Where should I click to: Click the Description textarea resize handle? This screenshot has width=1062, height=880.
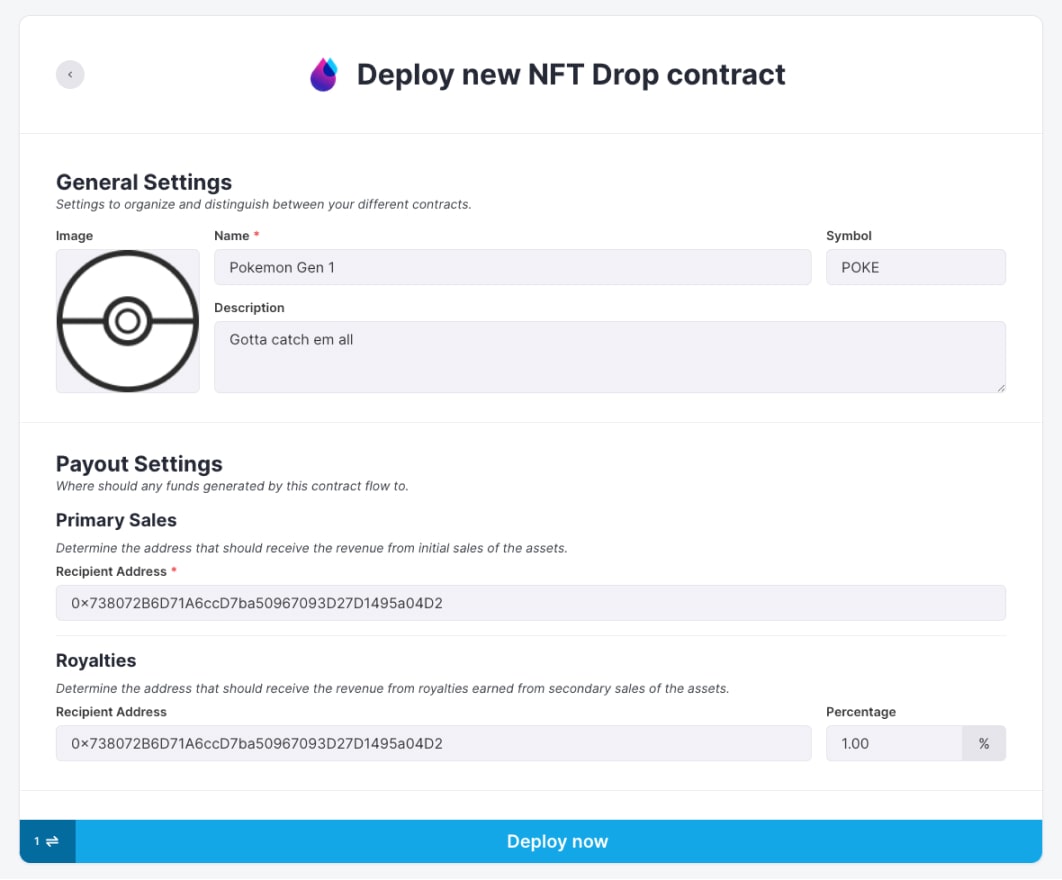pyautogui.click(x=999, y=386)
